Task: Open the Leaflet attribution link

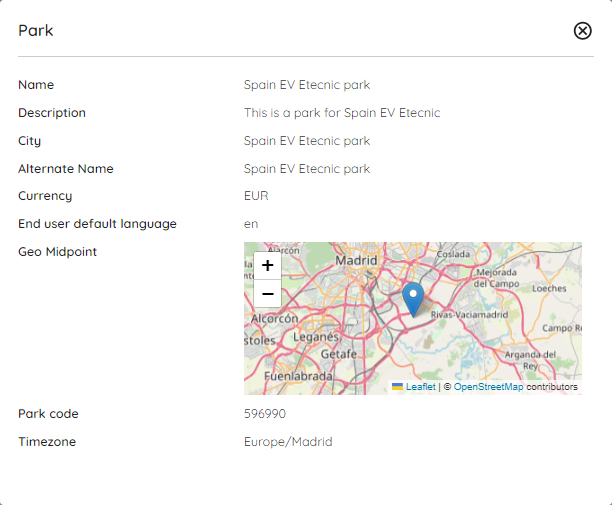Action: (420, 387)
